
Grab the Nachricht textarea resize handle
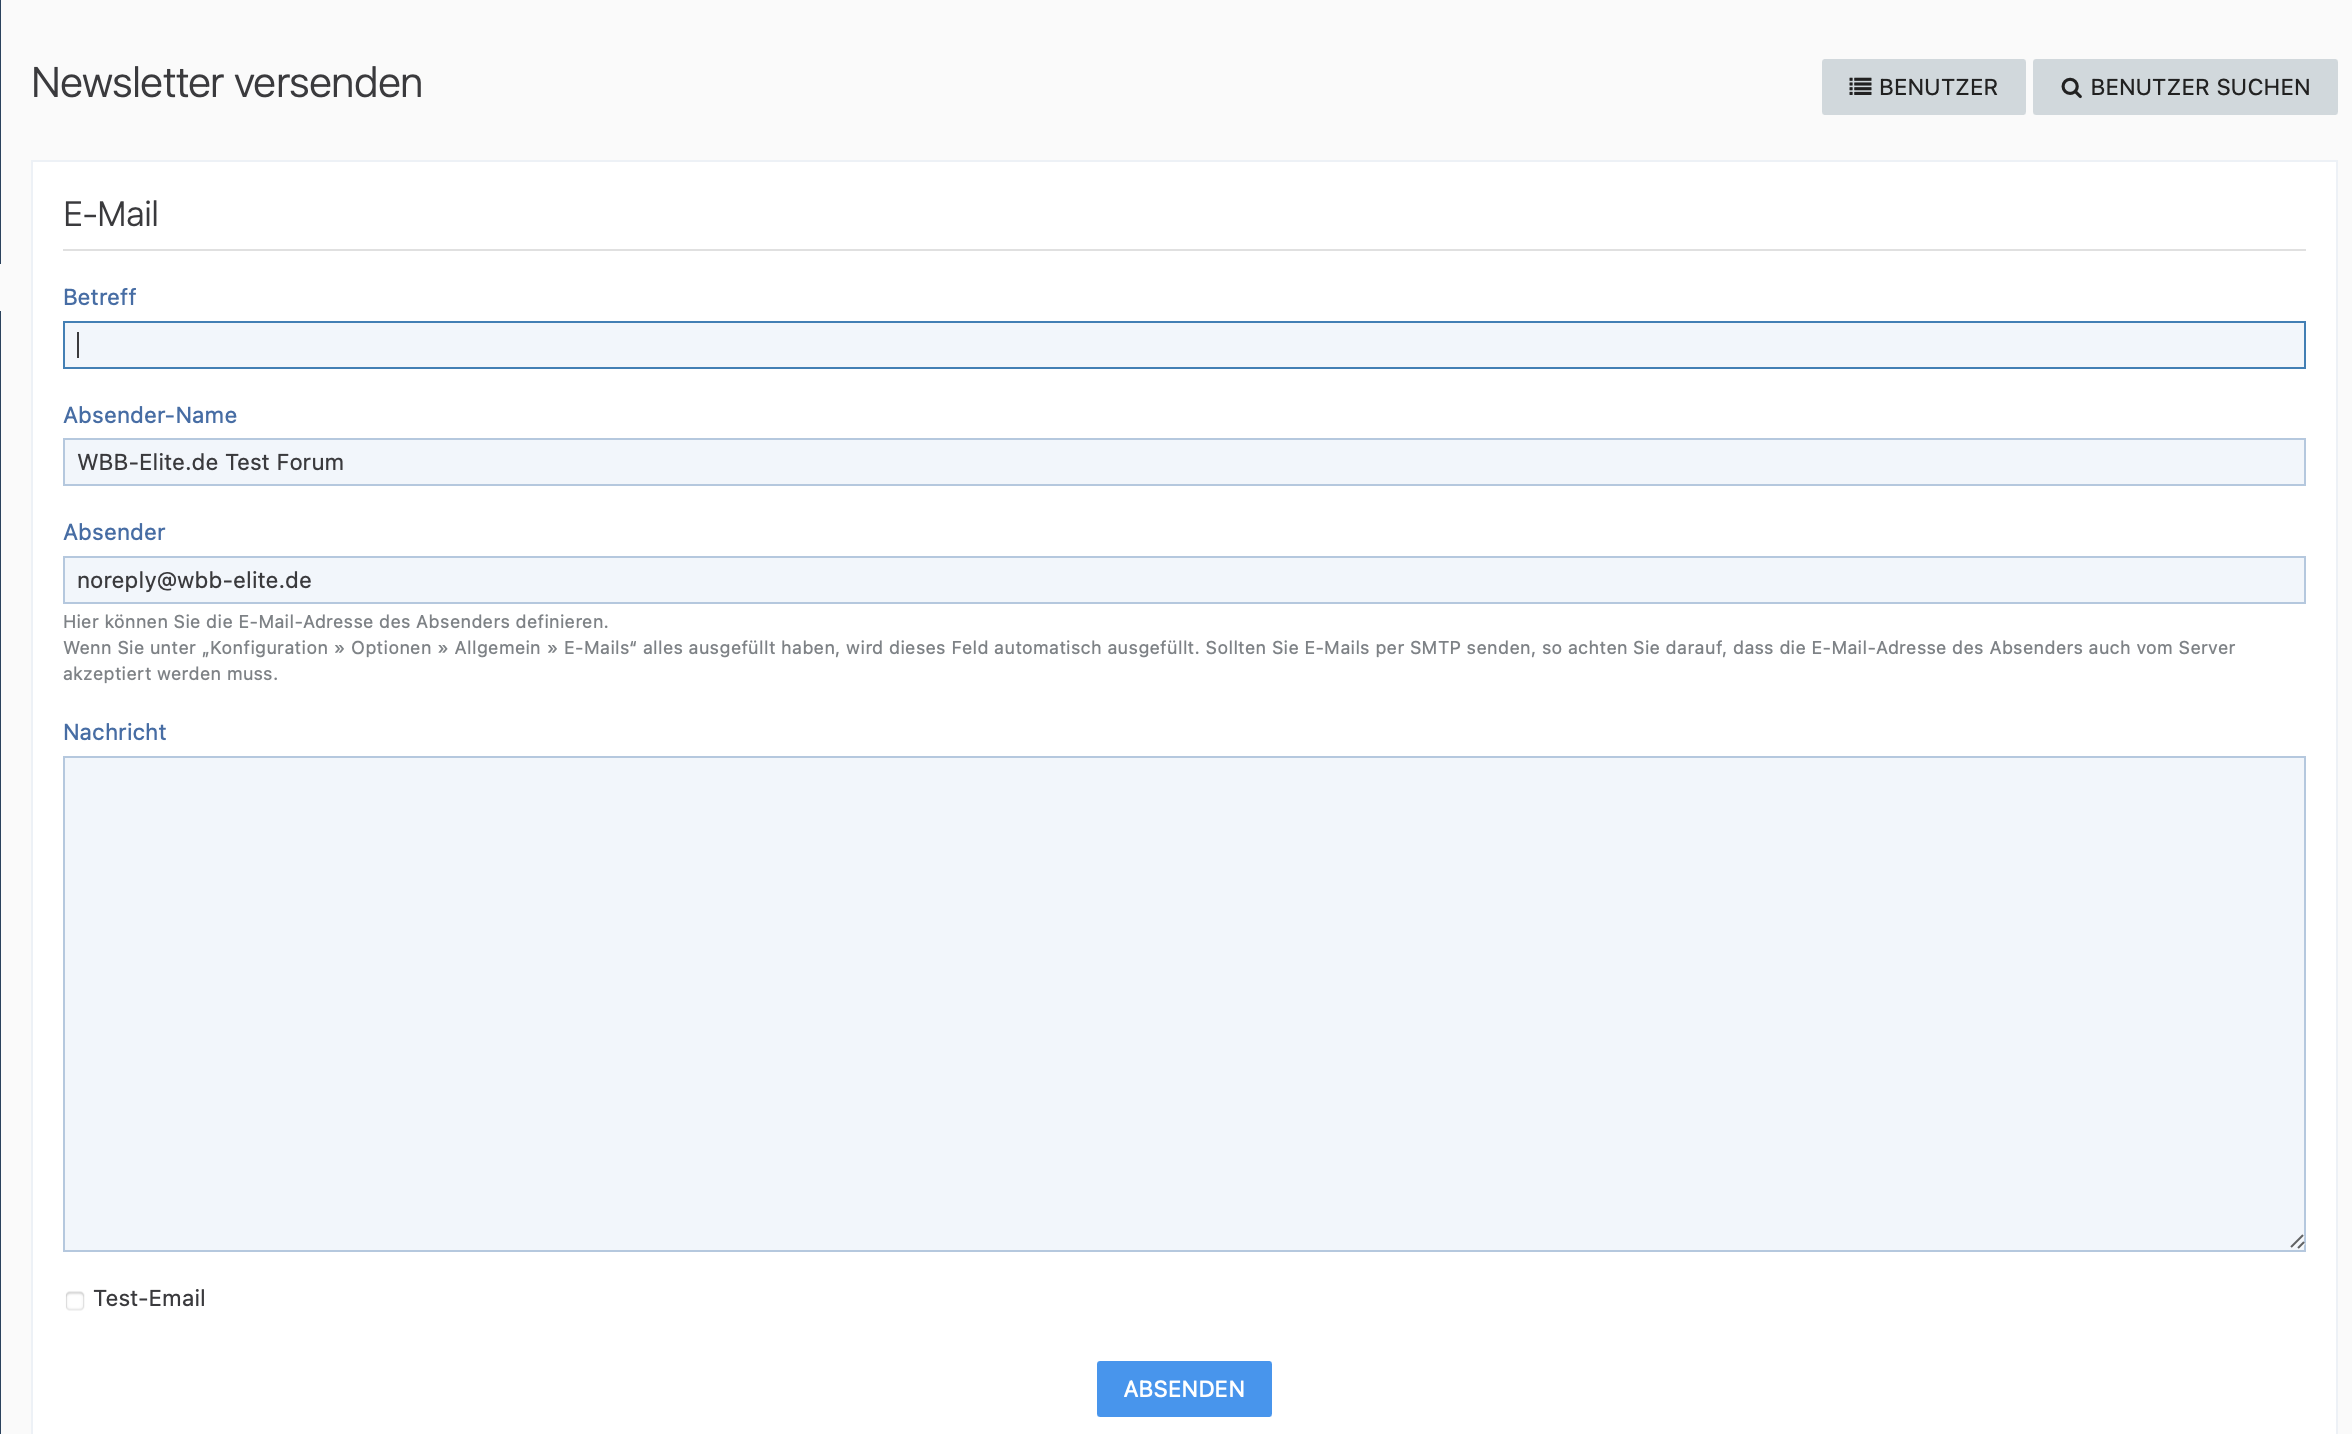(x=2296, y=1241)
